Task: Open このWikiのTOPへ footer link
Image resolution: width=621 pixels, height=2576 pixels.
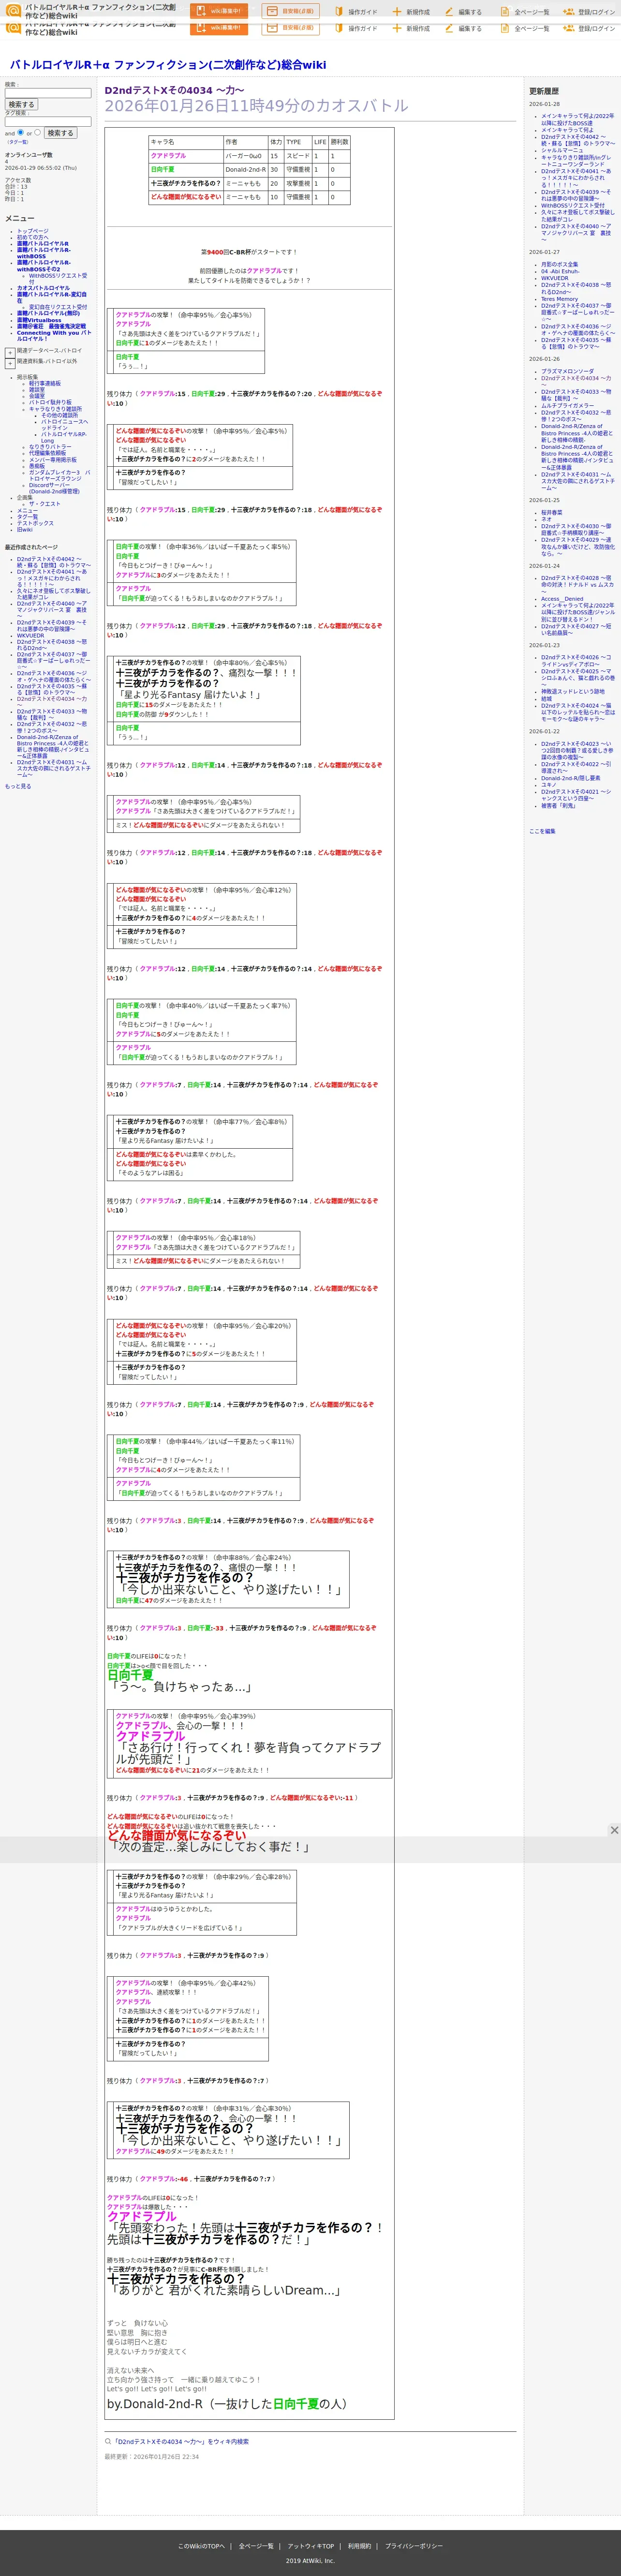Action: pos(202,2546)
